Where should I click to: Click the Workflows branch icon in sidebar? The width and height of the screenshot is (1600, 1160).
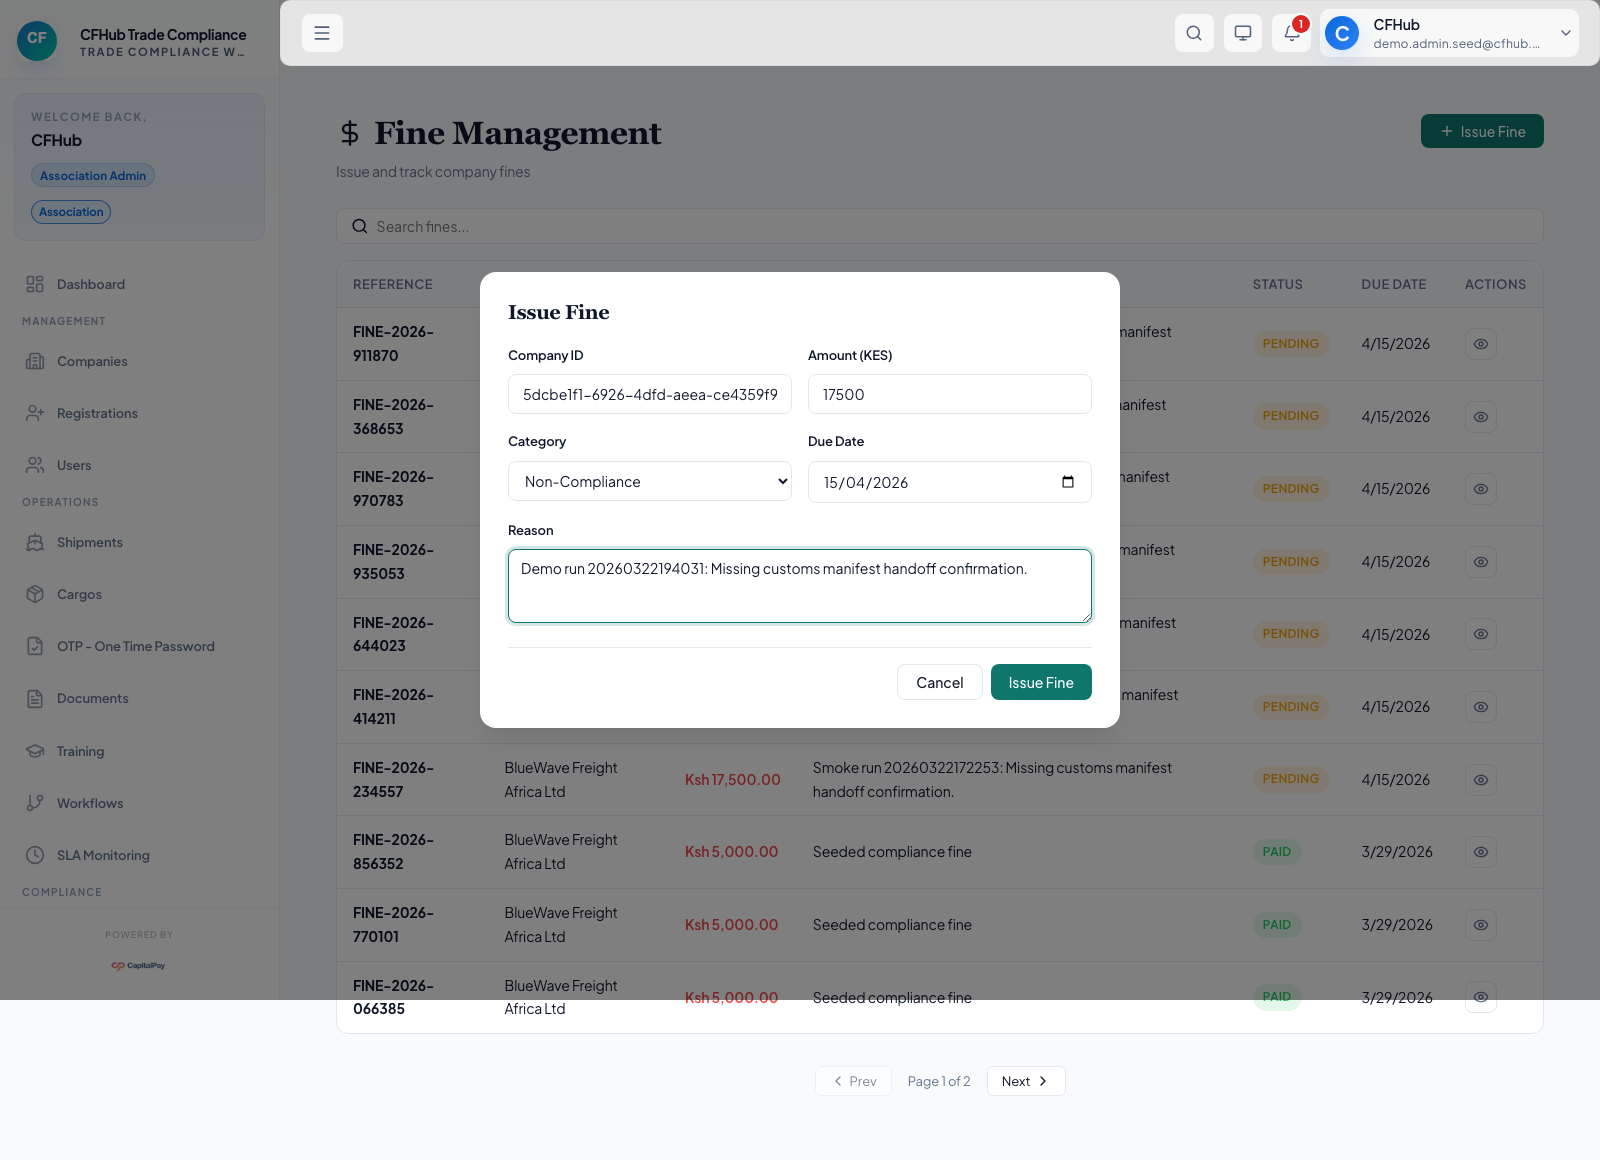click(35, 803)
